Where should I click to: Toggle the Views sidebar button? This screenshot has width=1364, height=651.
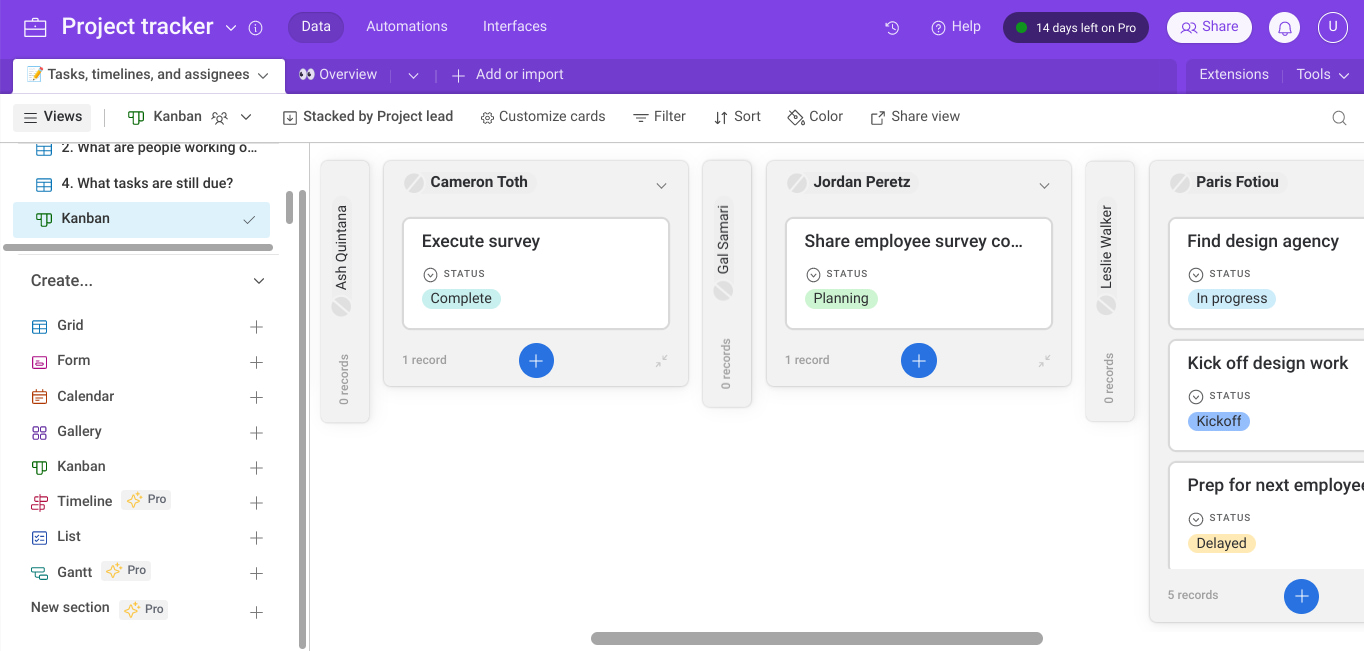coord(52,117)
